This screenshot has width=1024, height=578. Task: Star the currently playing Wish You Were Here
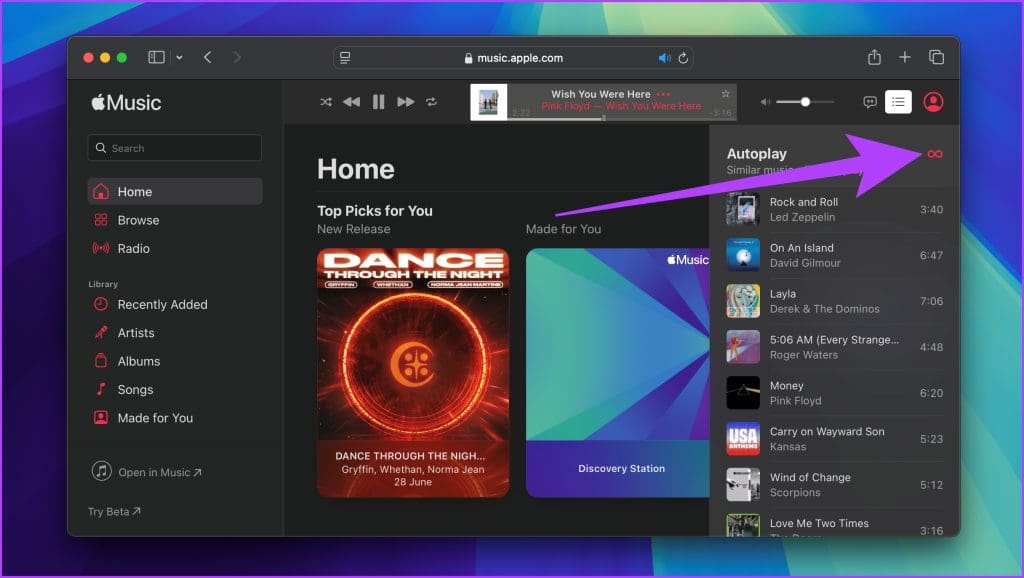[x=725, y=94]
